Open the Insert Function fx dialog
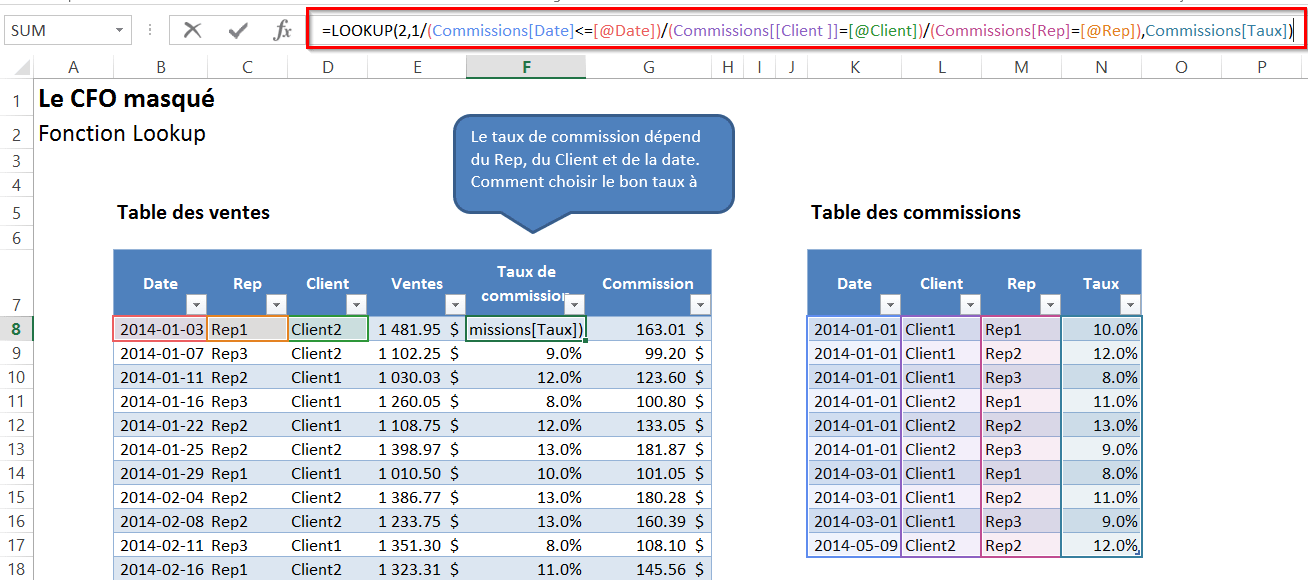Image resolution: width=1308 pixels, height=580 pixels. (282, 31)
